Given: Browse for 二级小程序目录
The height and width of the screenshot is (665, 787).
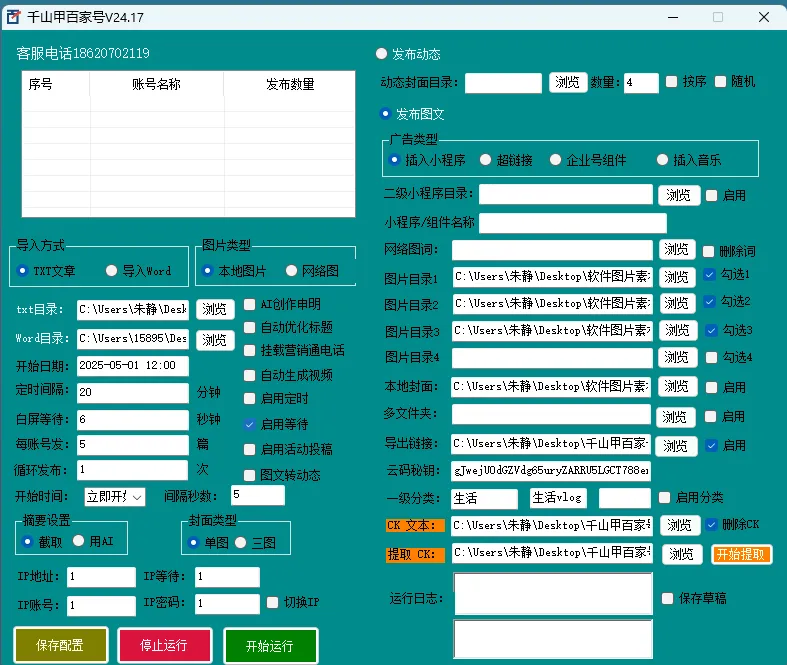Looking at the screenshot, I should pos(679,195).
